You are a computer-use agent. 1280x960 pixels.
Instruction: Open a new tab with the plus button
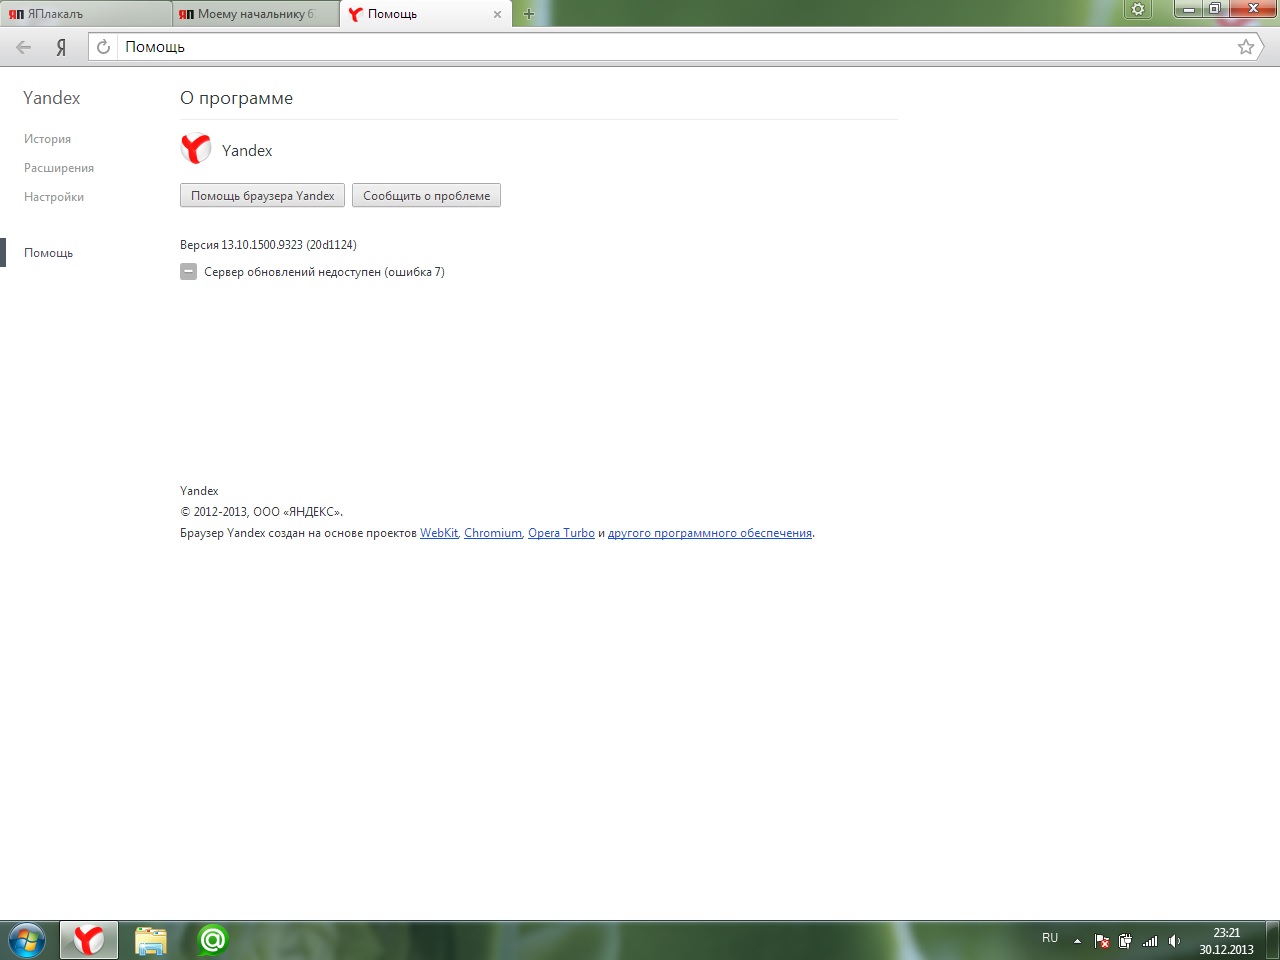(x=529, y=14)
